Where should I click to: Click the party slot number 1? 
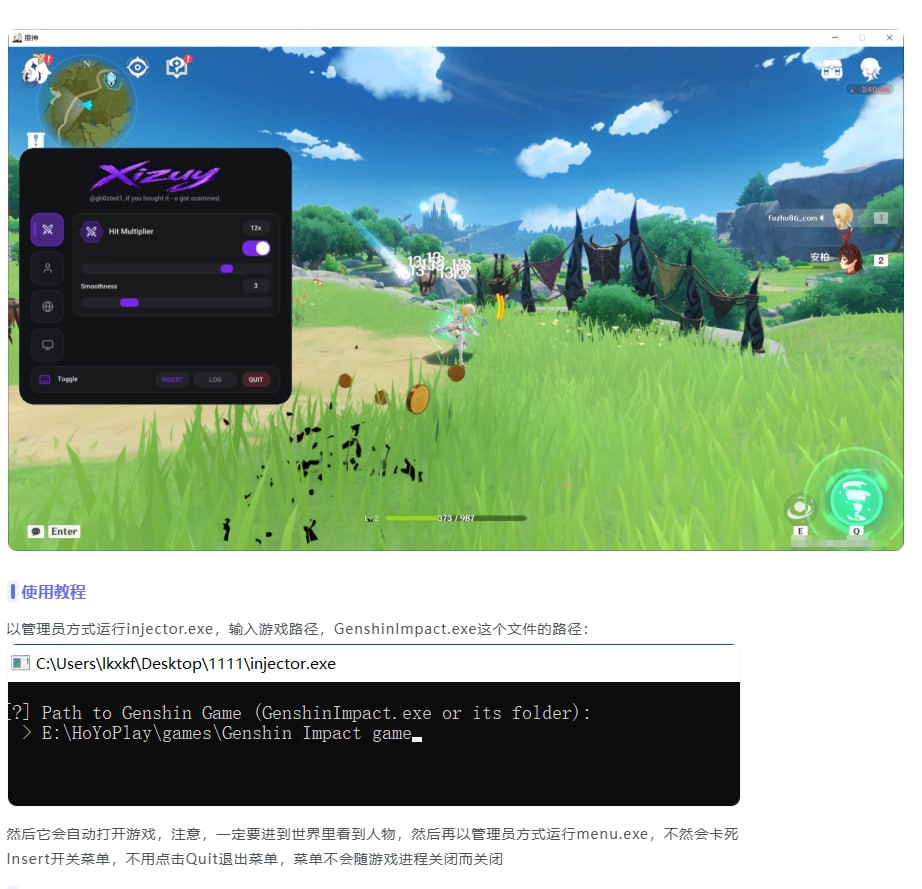point(880,218)
